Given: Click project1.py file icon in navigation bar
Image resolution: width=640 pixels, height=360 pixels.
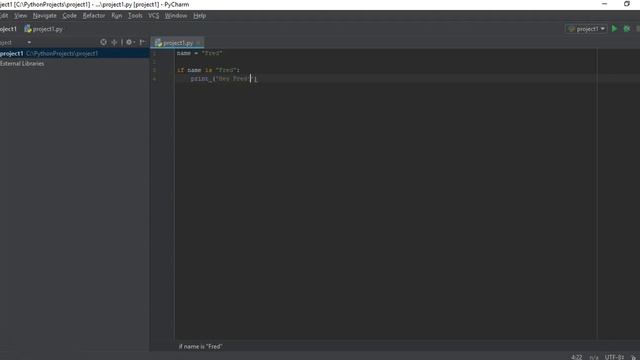Looking at the screenshot, I should click(28, 29).
